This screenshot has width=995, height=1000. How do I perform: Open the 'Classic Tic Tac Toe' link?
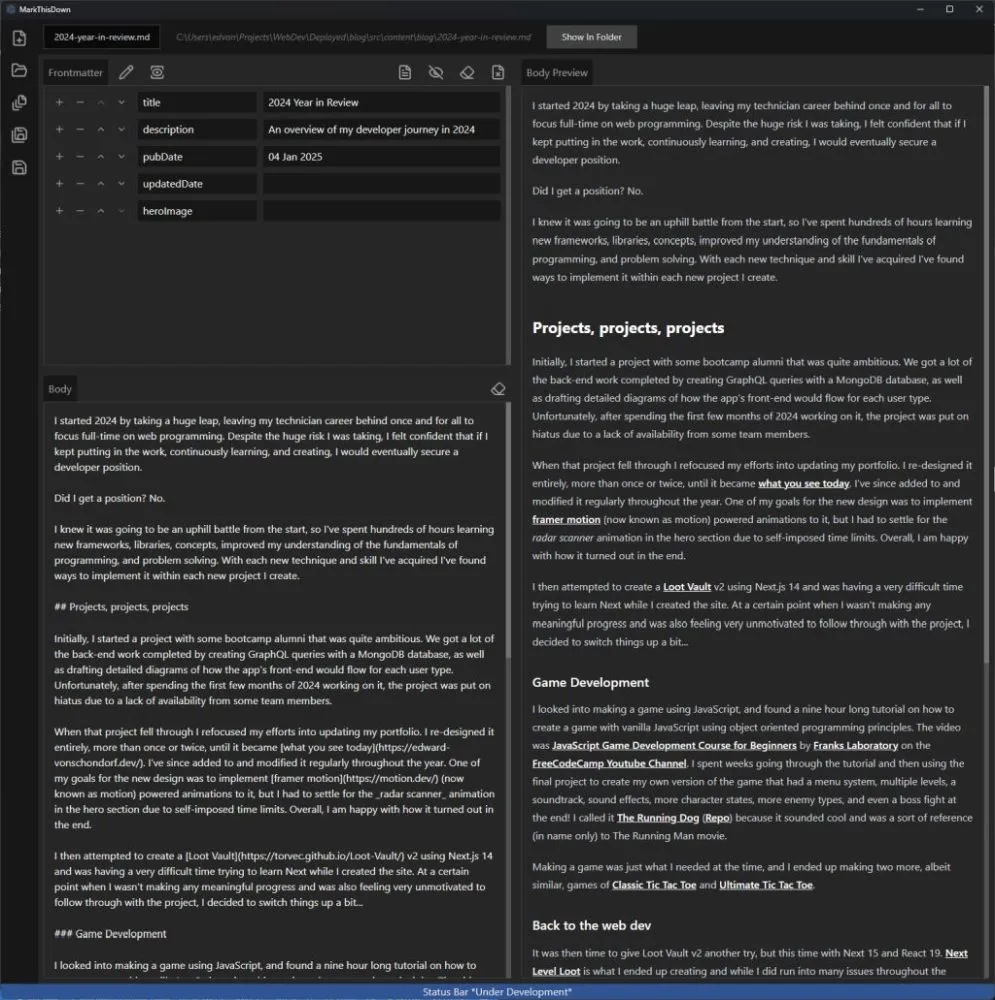tap(654, 885)
